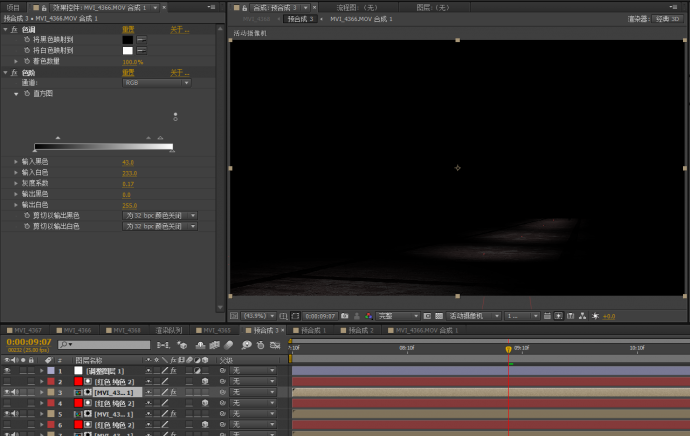Click the 输入黑色 value 43.0 field
Viewport: 690px width, 436px height.
click(x=128, y=162)
